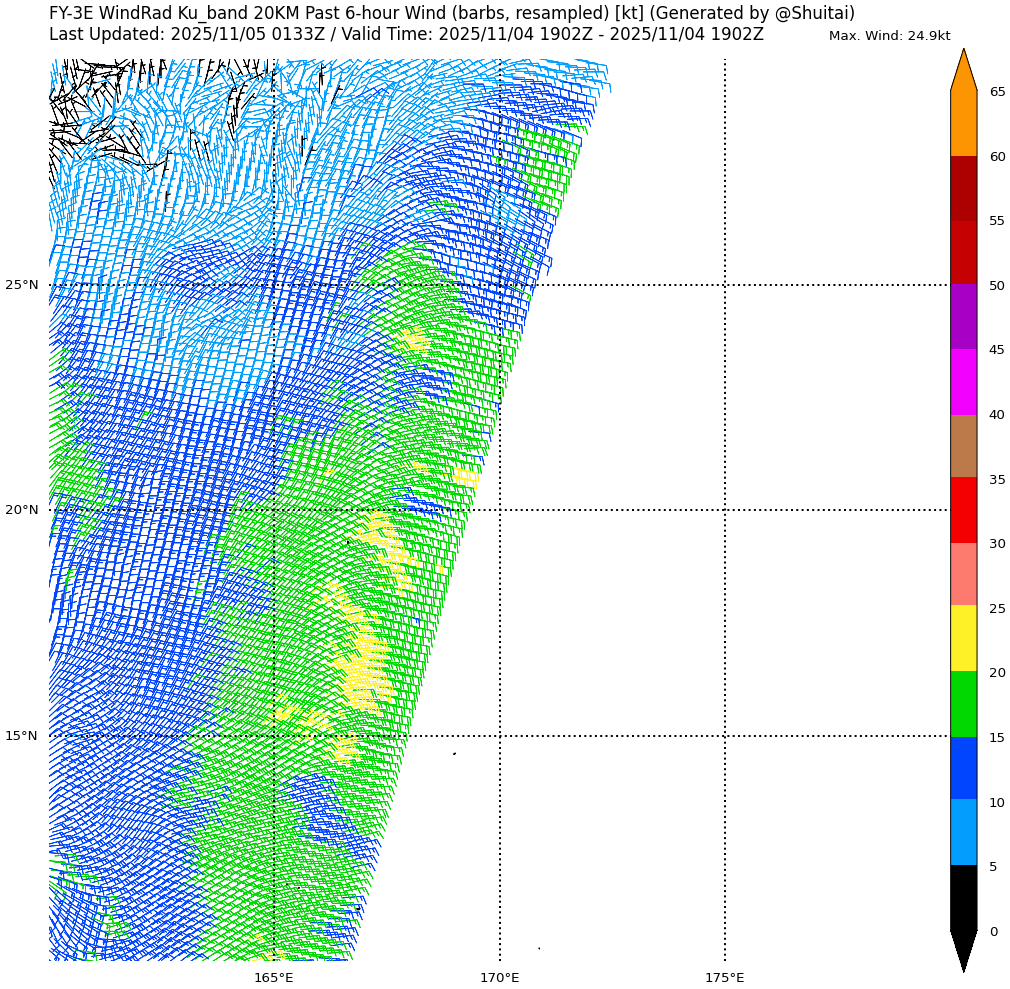
Task: Click the Max. Wind 24.9kt readout
Action: click(889, 36)
